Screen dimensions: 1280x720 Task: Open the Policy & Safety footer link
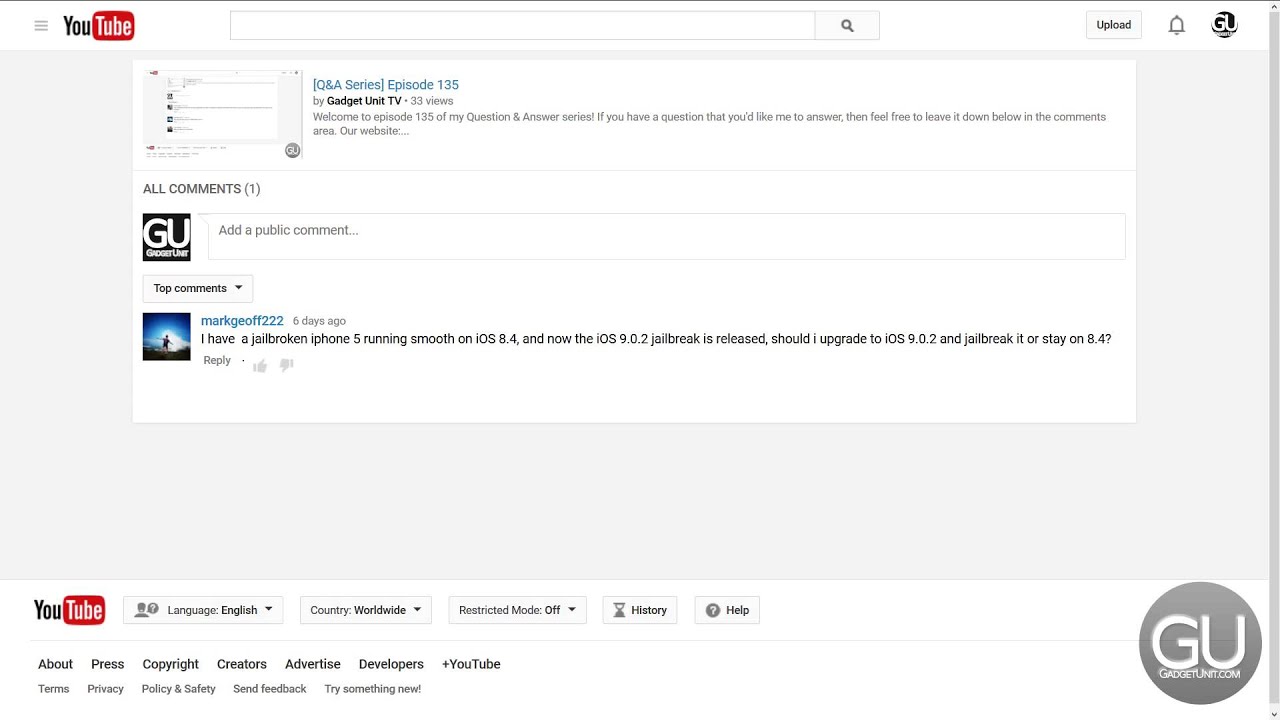pyautogui.click(x=179, y=689)
